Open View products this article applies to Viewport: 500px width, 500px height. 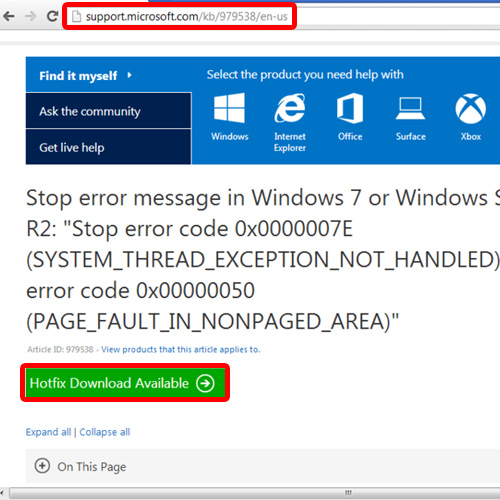pyautogui.click(x=181, y=349)
